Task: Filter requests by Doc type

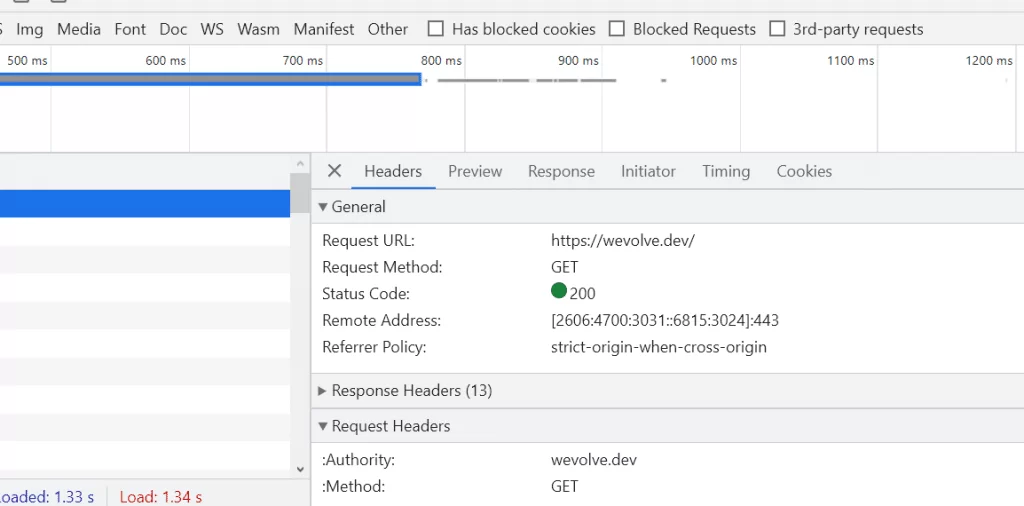Action: (x=173, y=29)
